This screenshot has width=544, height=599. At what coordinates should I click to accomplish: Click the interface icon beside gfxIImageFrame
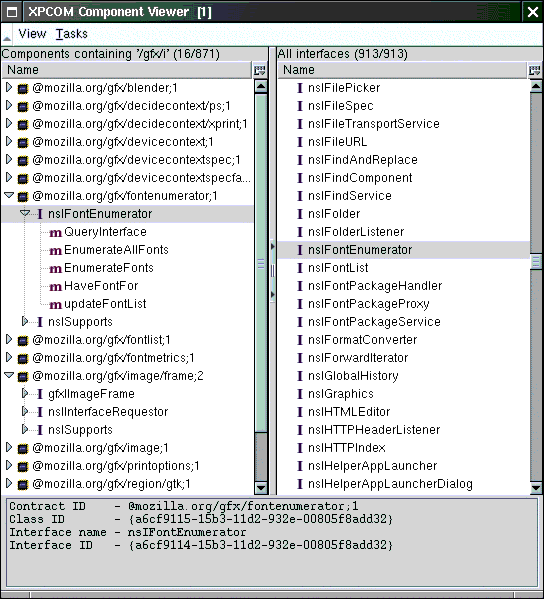(40, 394)
